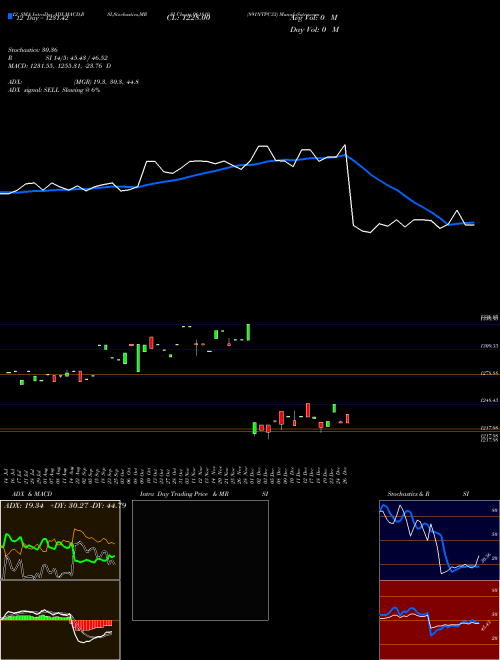Select the "12 Day = 1231.42" SMA label

pos(42,18)
